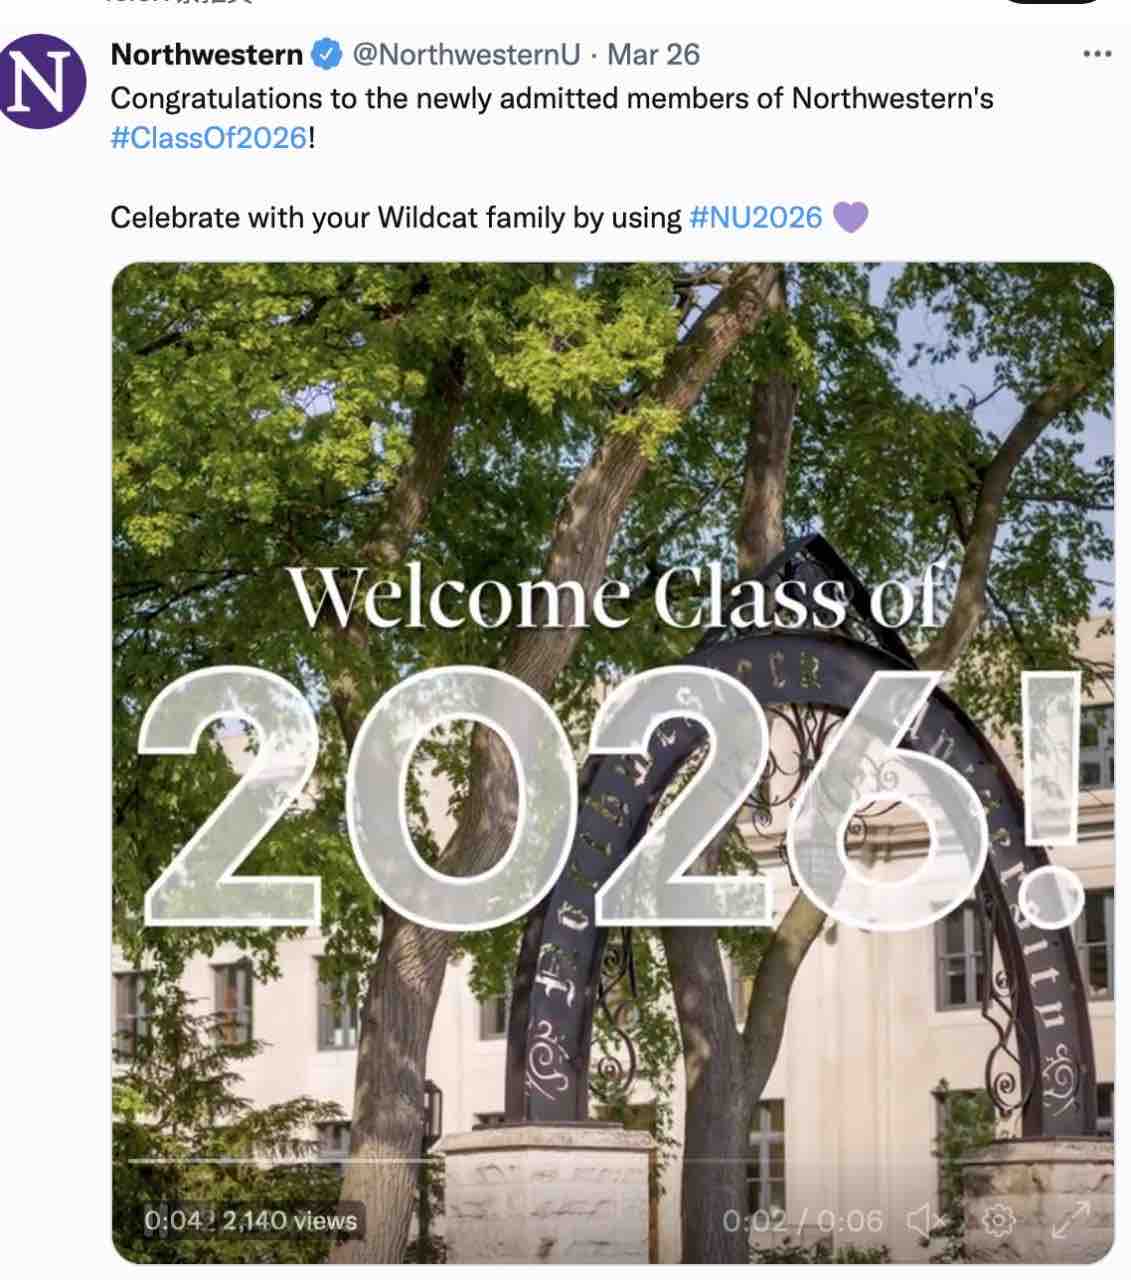Click the 0:02 / 0:06 elapsed time display
The image size is (1131, 1280).
803,1221
